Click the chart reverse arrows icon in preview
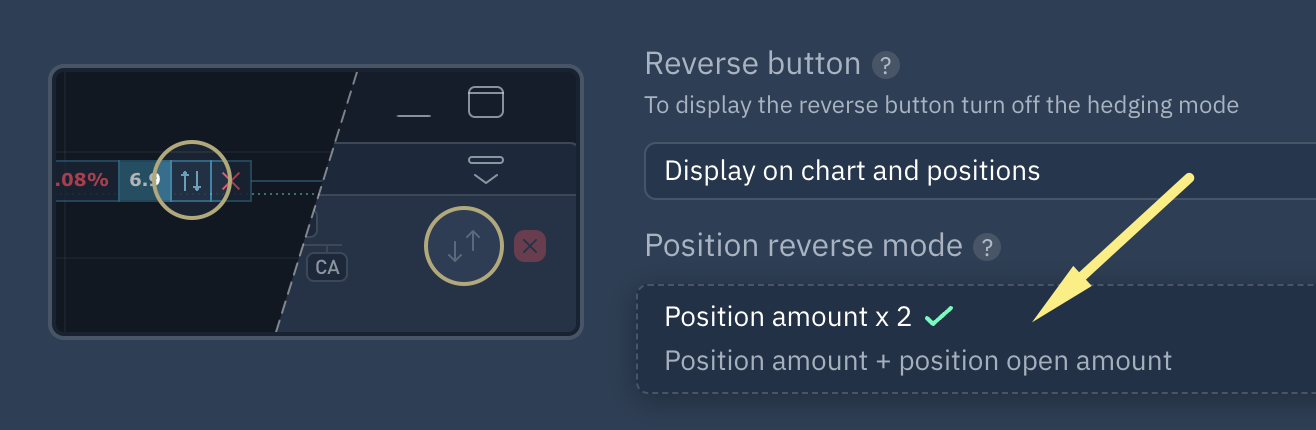 coord(191,181)
